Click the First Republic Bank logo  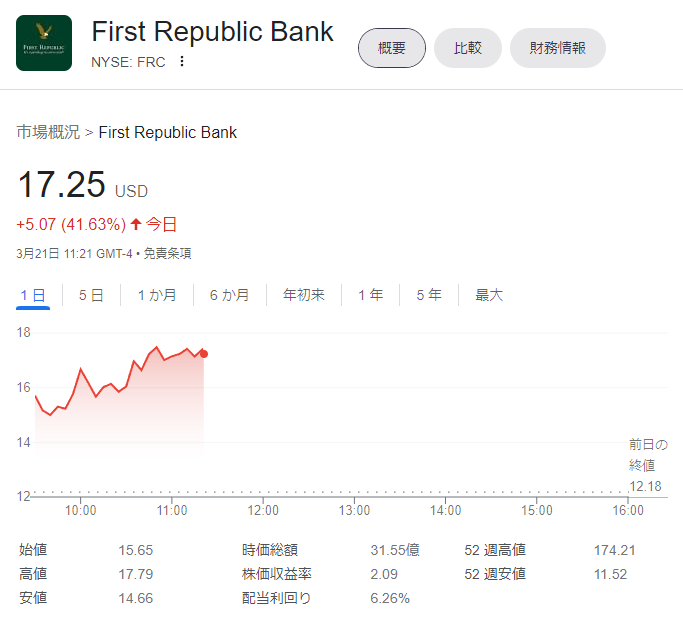pyautogui.click(x=44, y=43)
